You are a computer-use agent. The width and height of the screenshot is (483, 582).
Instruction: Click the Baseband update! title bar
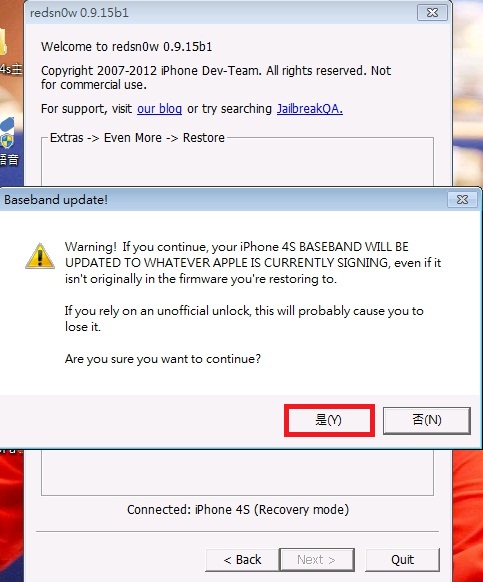pyautogui.click(x=223, y=200)
